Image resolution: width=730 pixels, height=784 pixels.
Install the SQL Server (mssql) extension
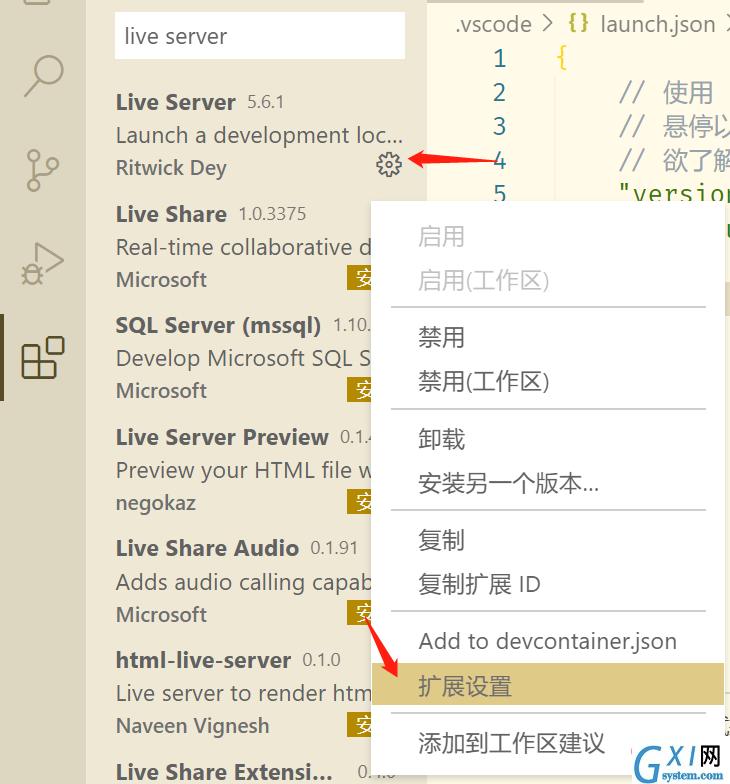(360, 390)
